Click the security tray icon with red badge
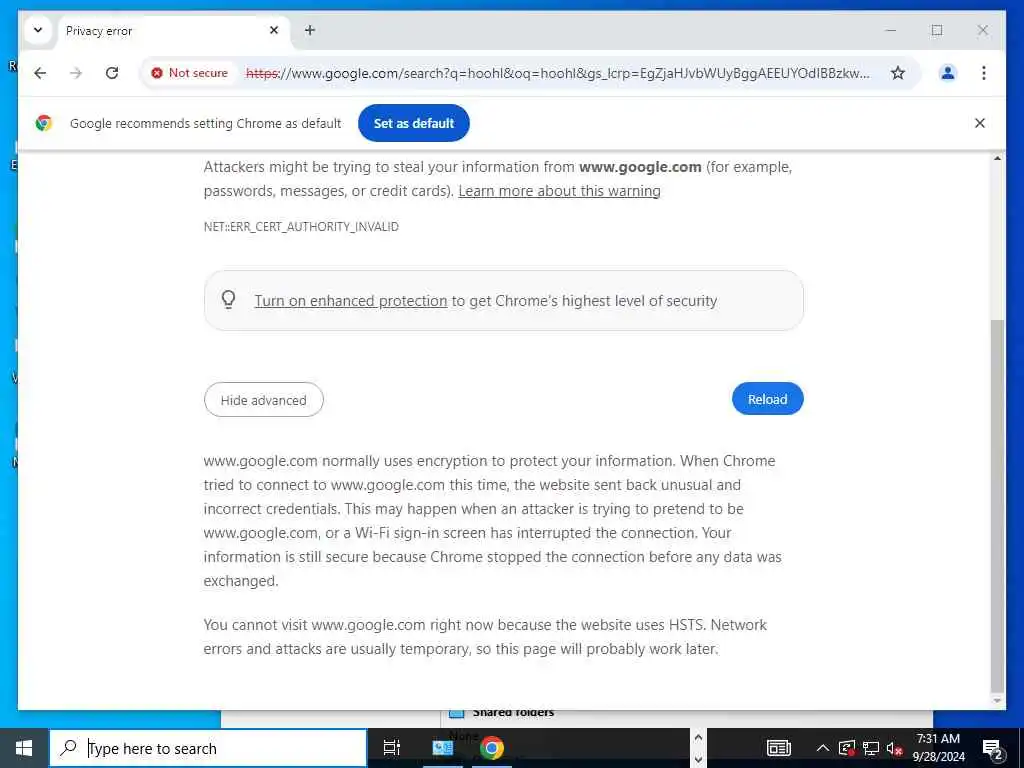1024x768 pixels. coord(847,748)
